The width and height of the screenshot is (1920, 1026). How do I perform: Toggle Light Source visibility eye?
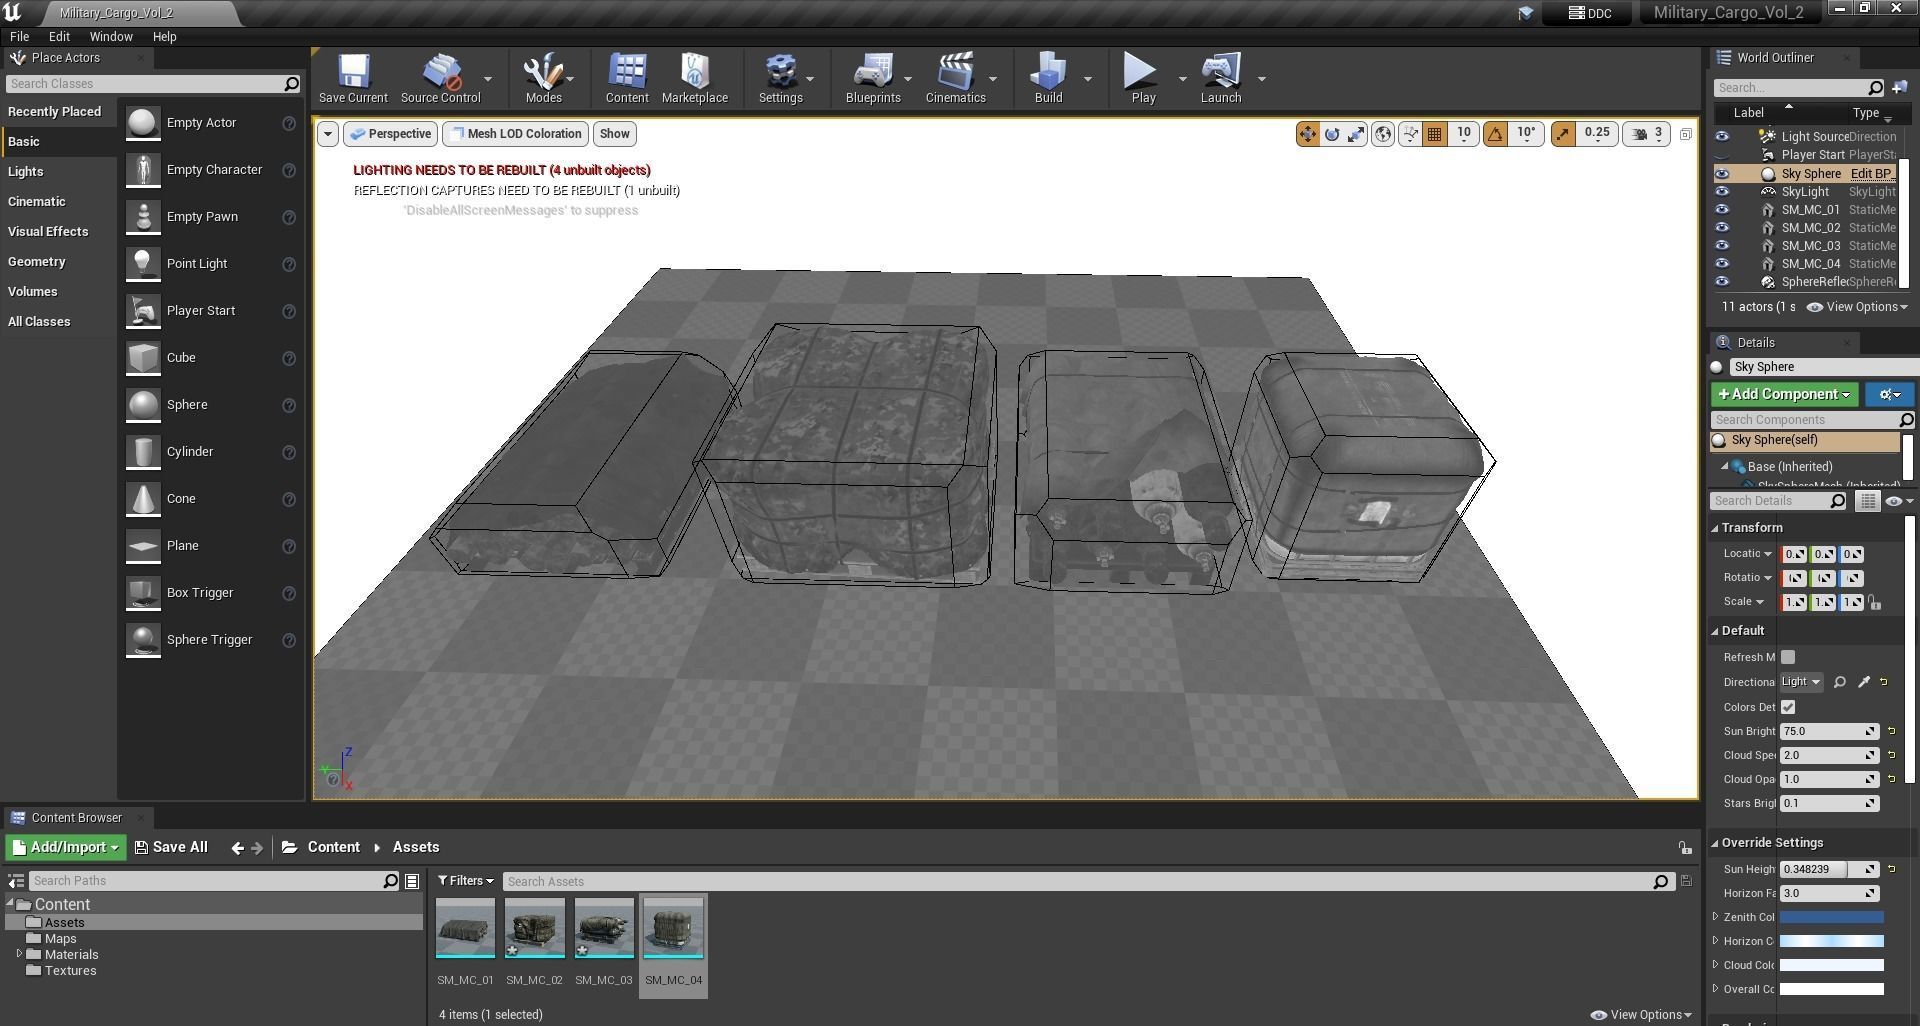[x=1721, y=137]
